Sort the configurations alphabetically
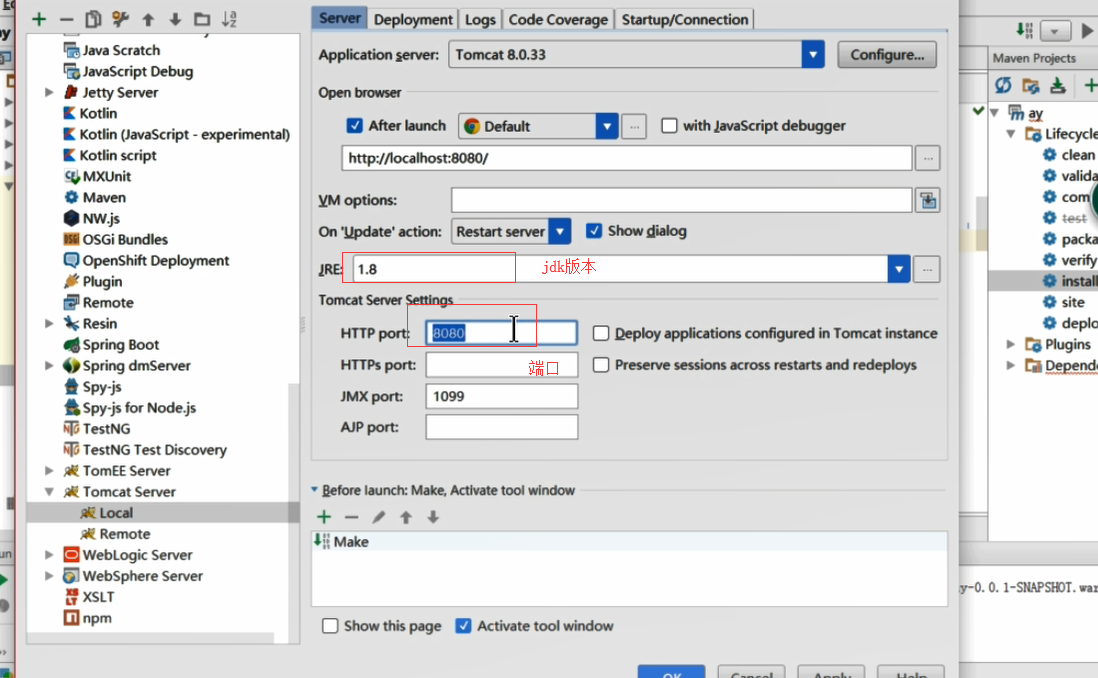This screenshot has width=1098, height=678. [229, 20]
